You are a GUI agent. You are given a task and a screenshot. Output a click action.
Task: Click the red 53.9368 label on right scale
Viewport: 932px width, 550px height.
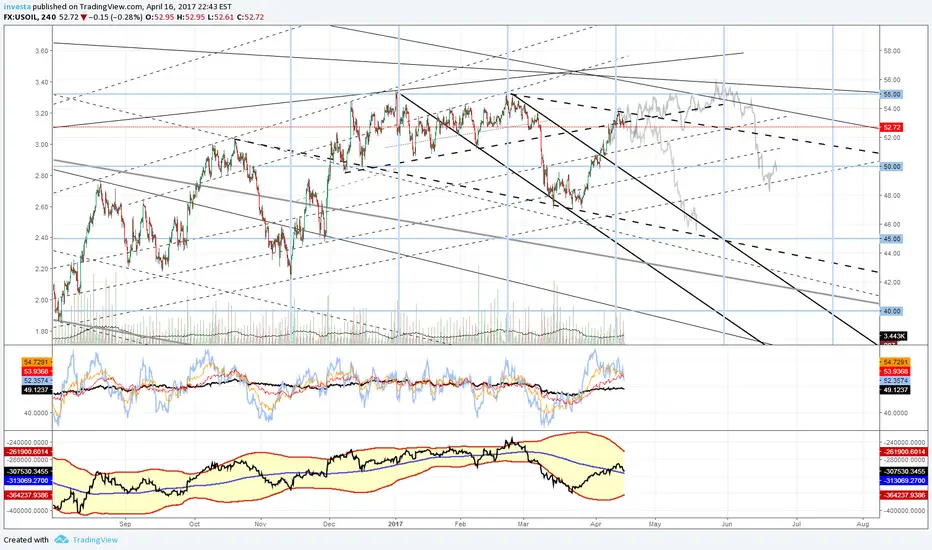895,372
